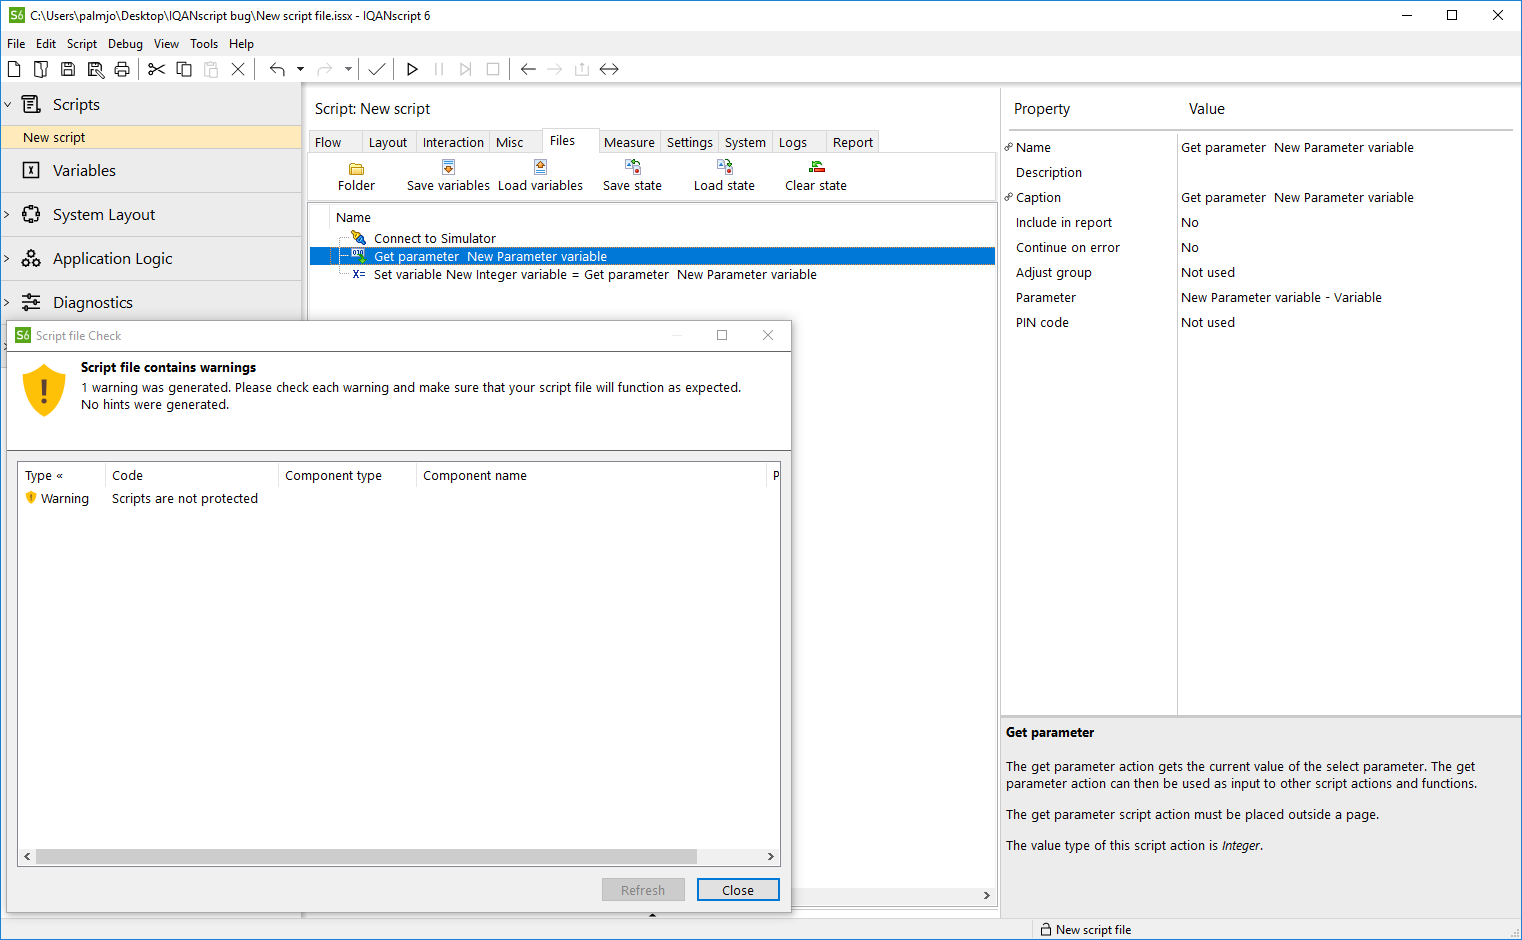Open the Script menu
Viewport: 1522px width, 940px height.
(x=82, y=44)
